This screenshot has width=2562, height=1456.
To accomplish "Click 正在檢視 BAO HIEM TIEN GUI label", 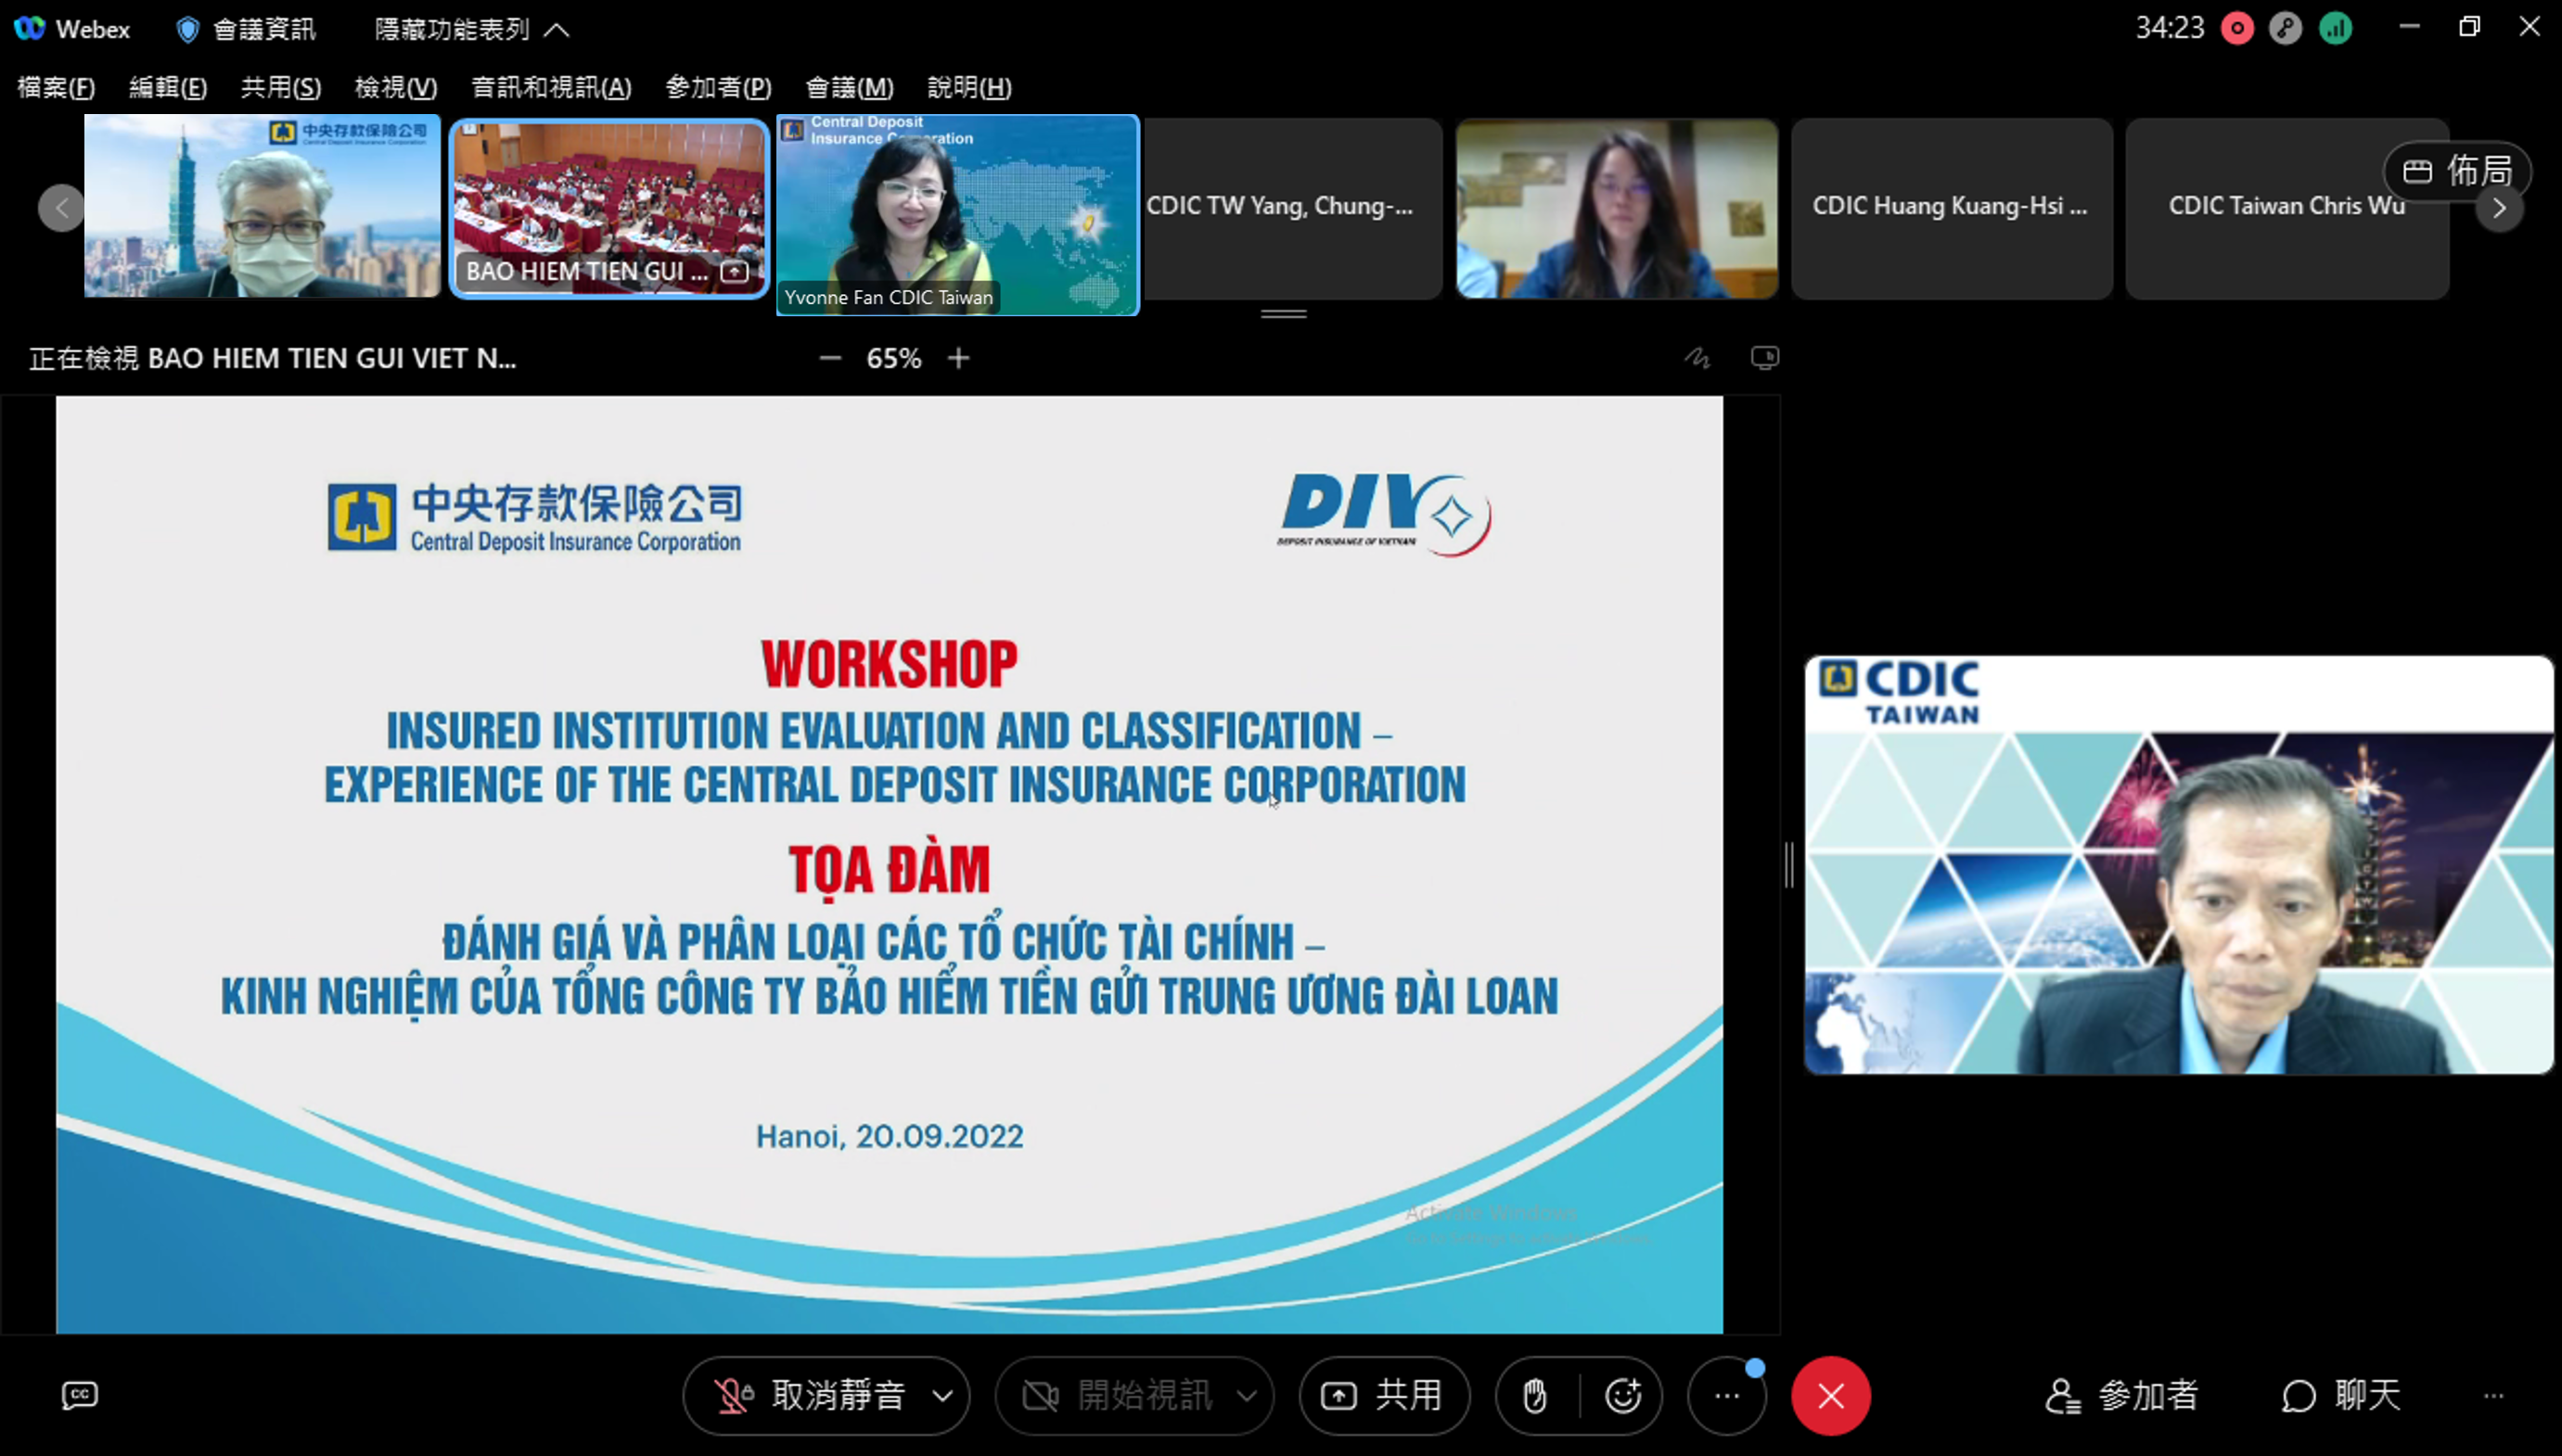I will (272, 358).
